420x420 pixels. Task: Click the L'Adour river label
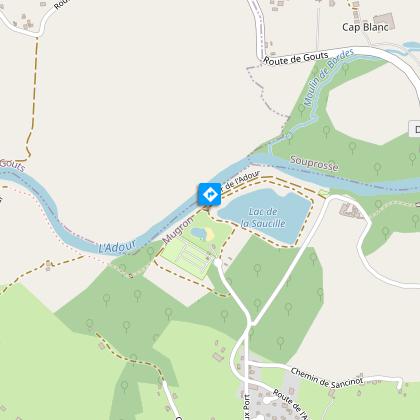[x=117, y=247]
